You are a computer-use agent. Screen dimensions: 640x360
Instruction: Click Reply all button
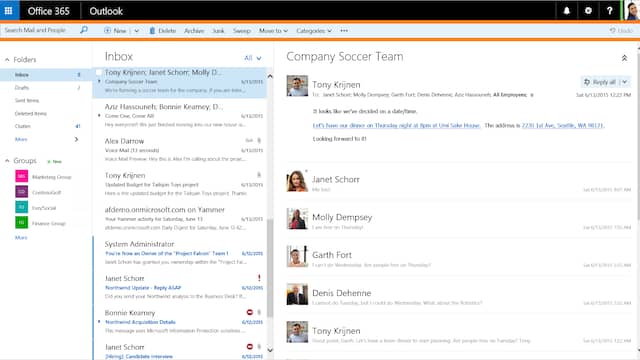coord(599,82)
